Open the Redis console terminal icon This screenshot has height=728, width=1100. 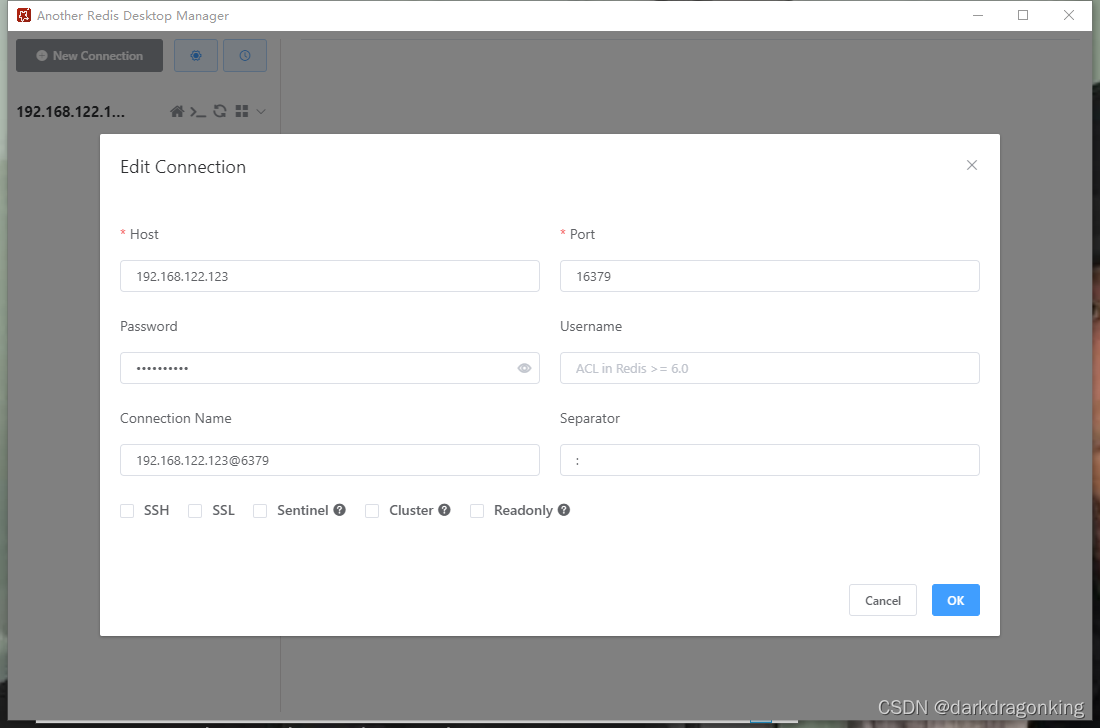coord(198,111)
